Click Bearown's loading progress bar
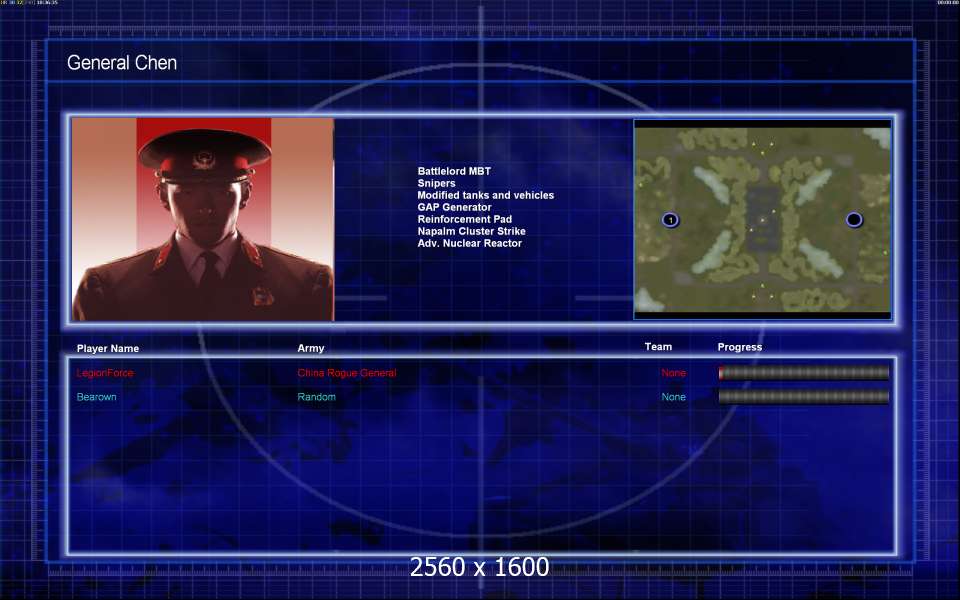This screenshot has height=600, width=960. [803, 397]
